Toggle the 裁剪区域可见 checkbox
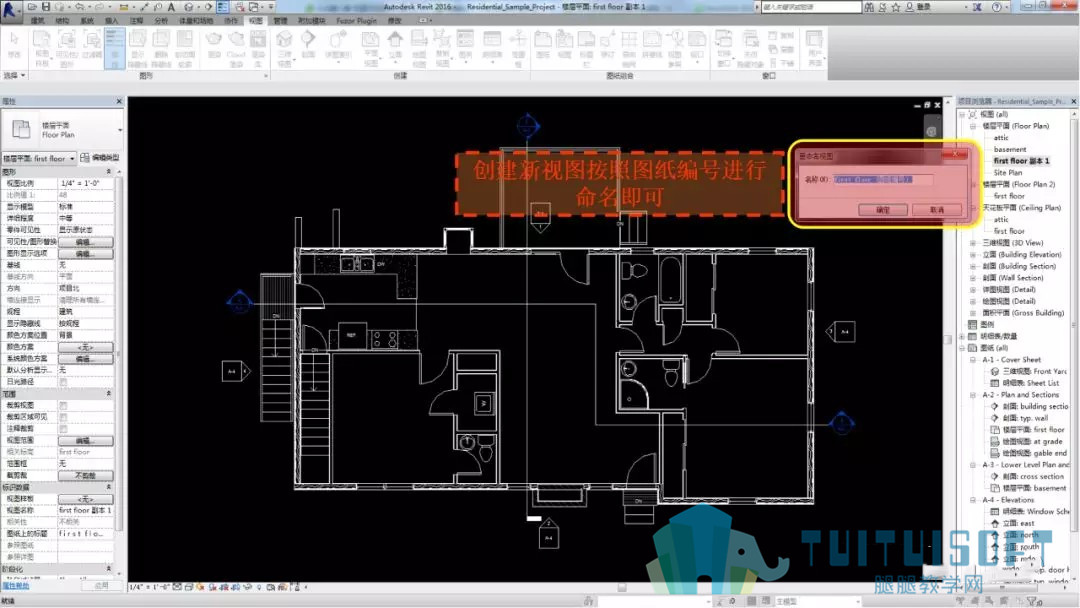This screenshot has height=608, width=1080. pyautogui.click(x=63, y=417)
